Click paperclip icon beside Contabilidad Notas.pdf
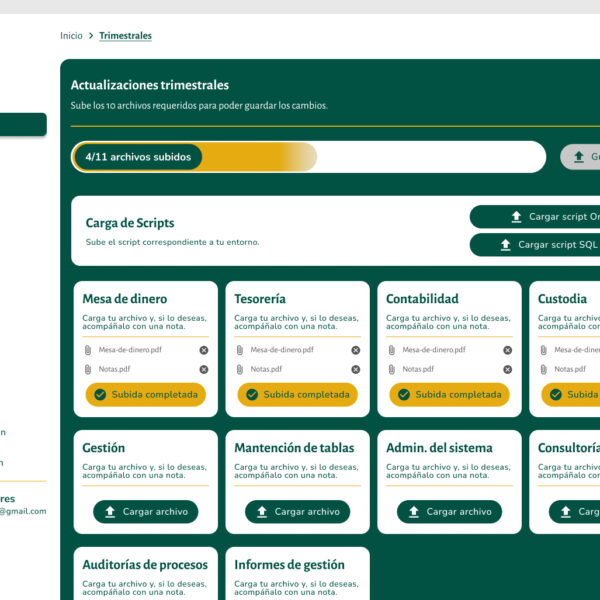The width and height of the screenshot is (600, 600). click(392, 369)
